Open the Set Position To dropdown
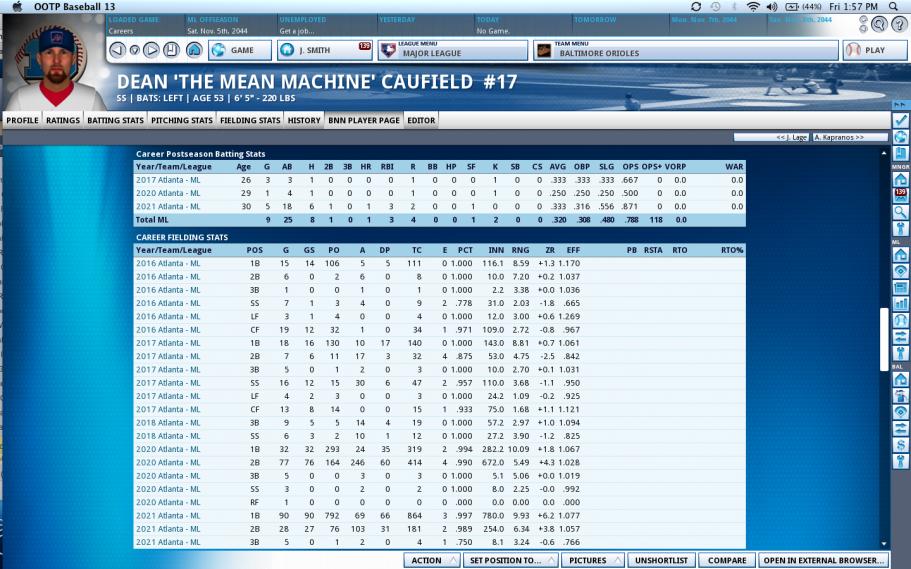This screenshot has height=569, width=911. click(x=509, y=560)
